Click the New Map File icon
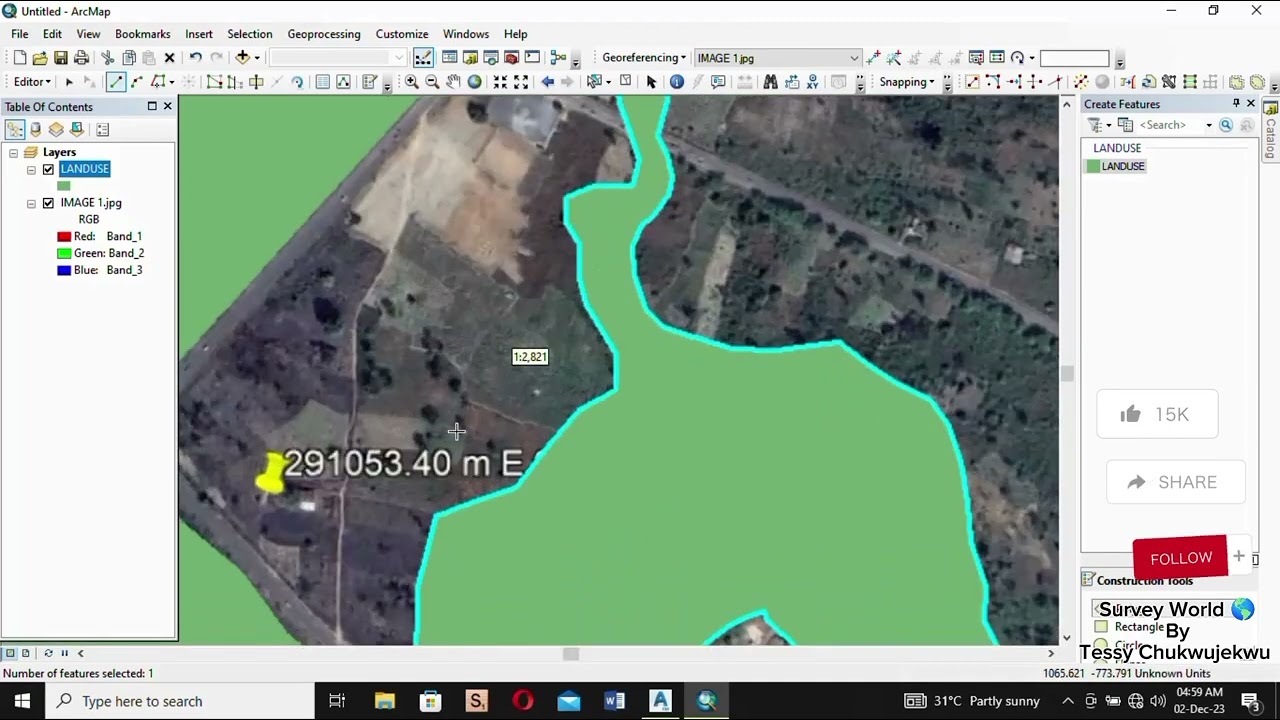The image size is (1280, 720). click(x=19, y=58)
